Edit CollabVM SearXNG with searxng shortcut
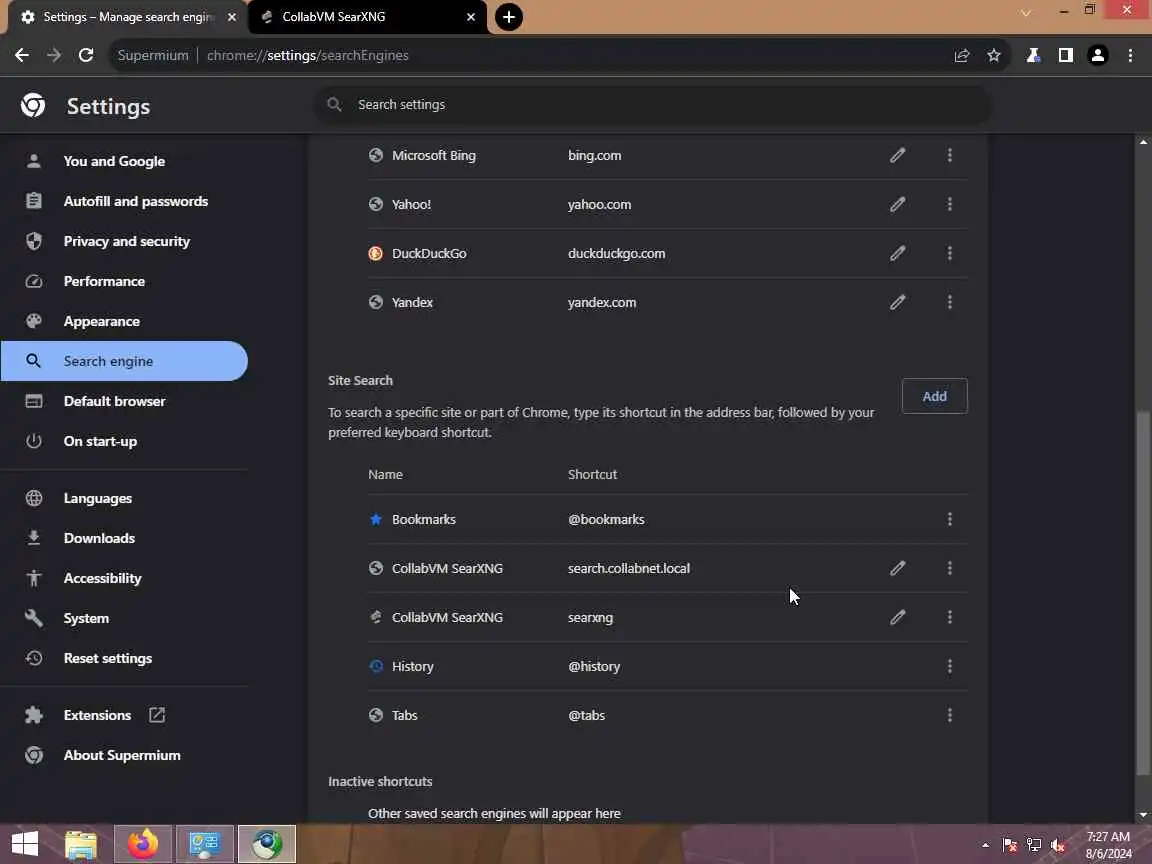Viewport: 1152px width, 864px height. pyautogui.click(x=897, y=617)
